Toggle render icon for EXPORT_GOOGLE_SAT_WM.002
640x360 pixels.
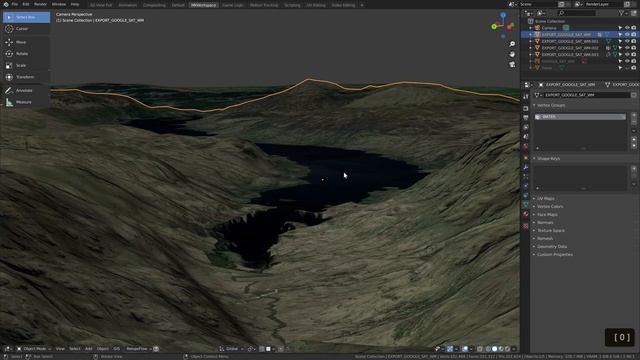click(x=634, y=48)
